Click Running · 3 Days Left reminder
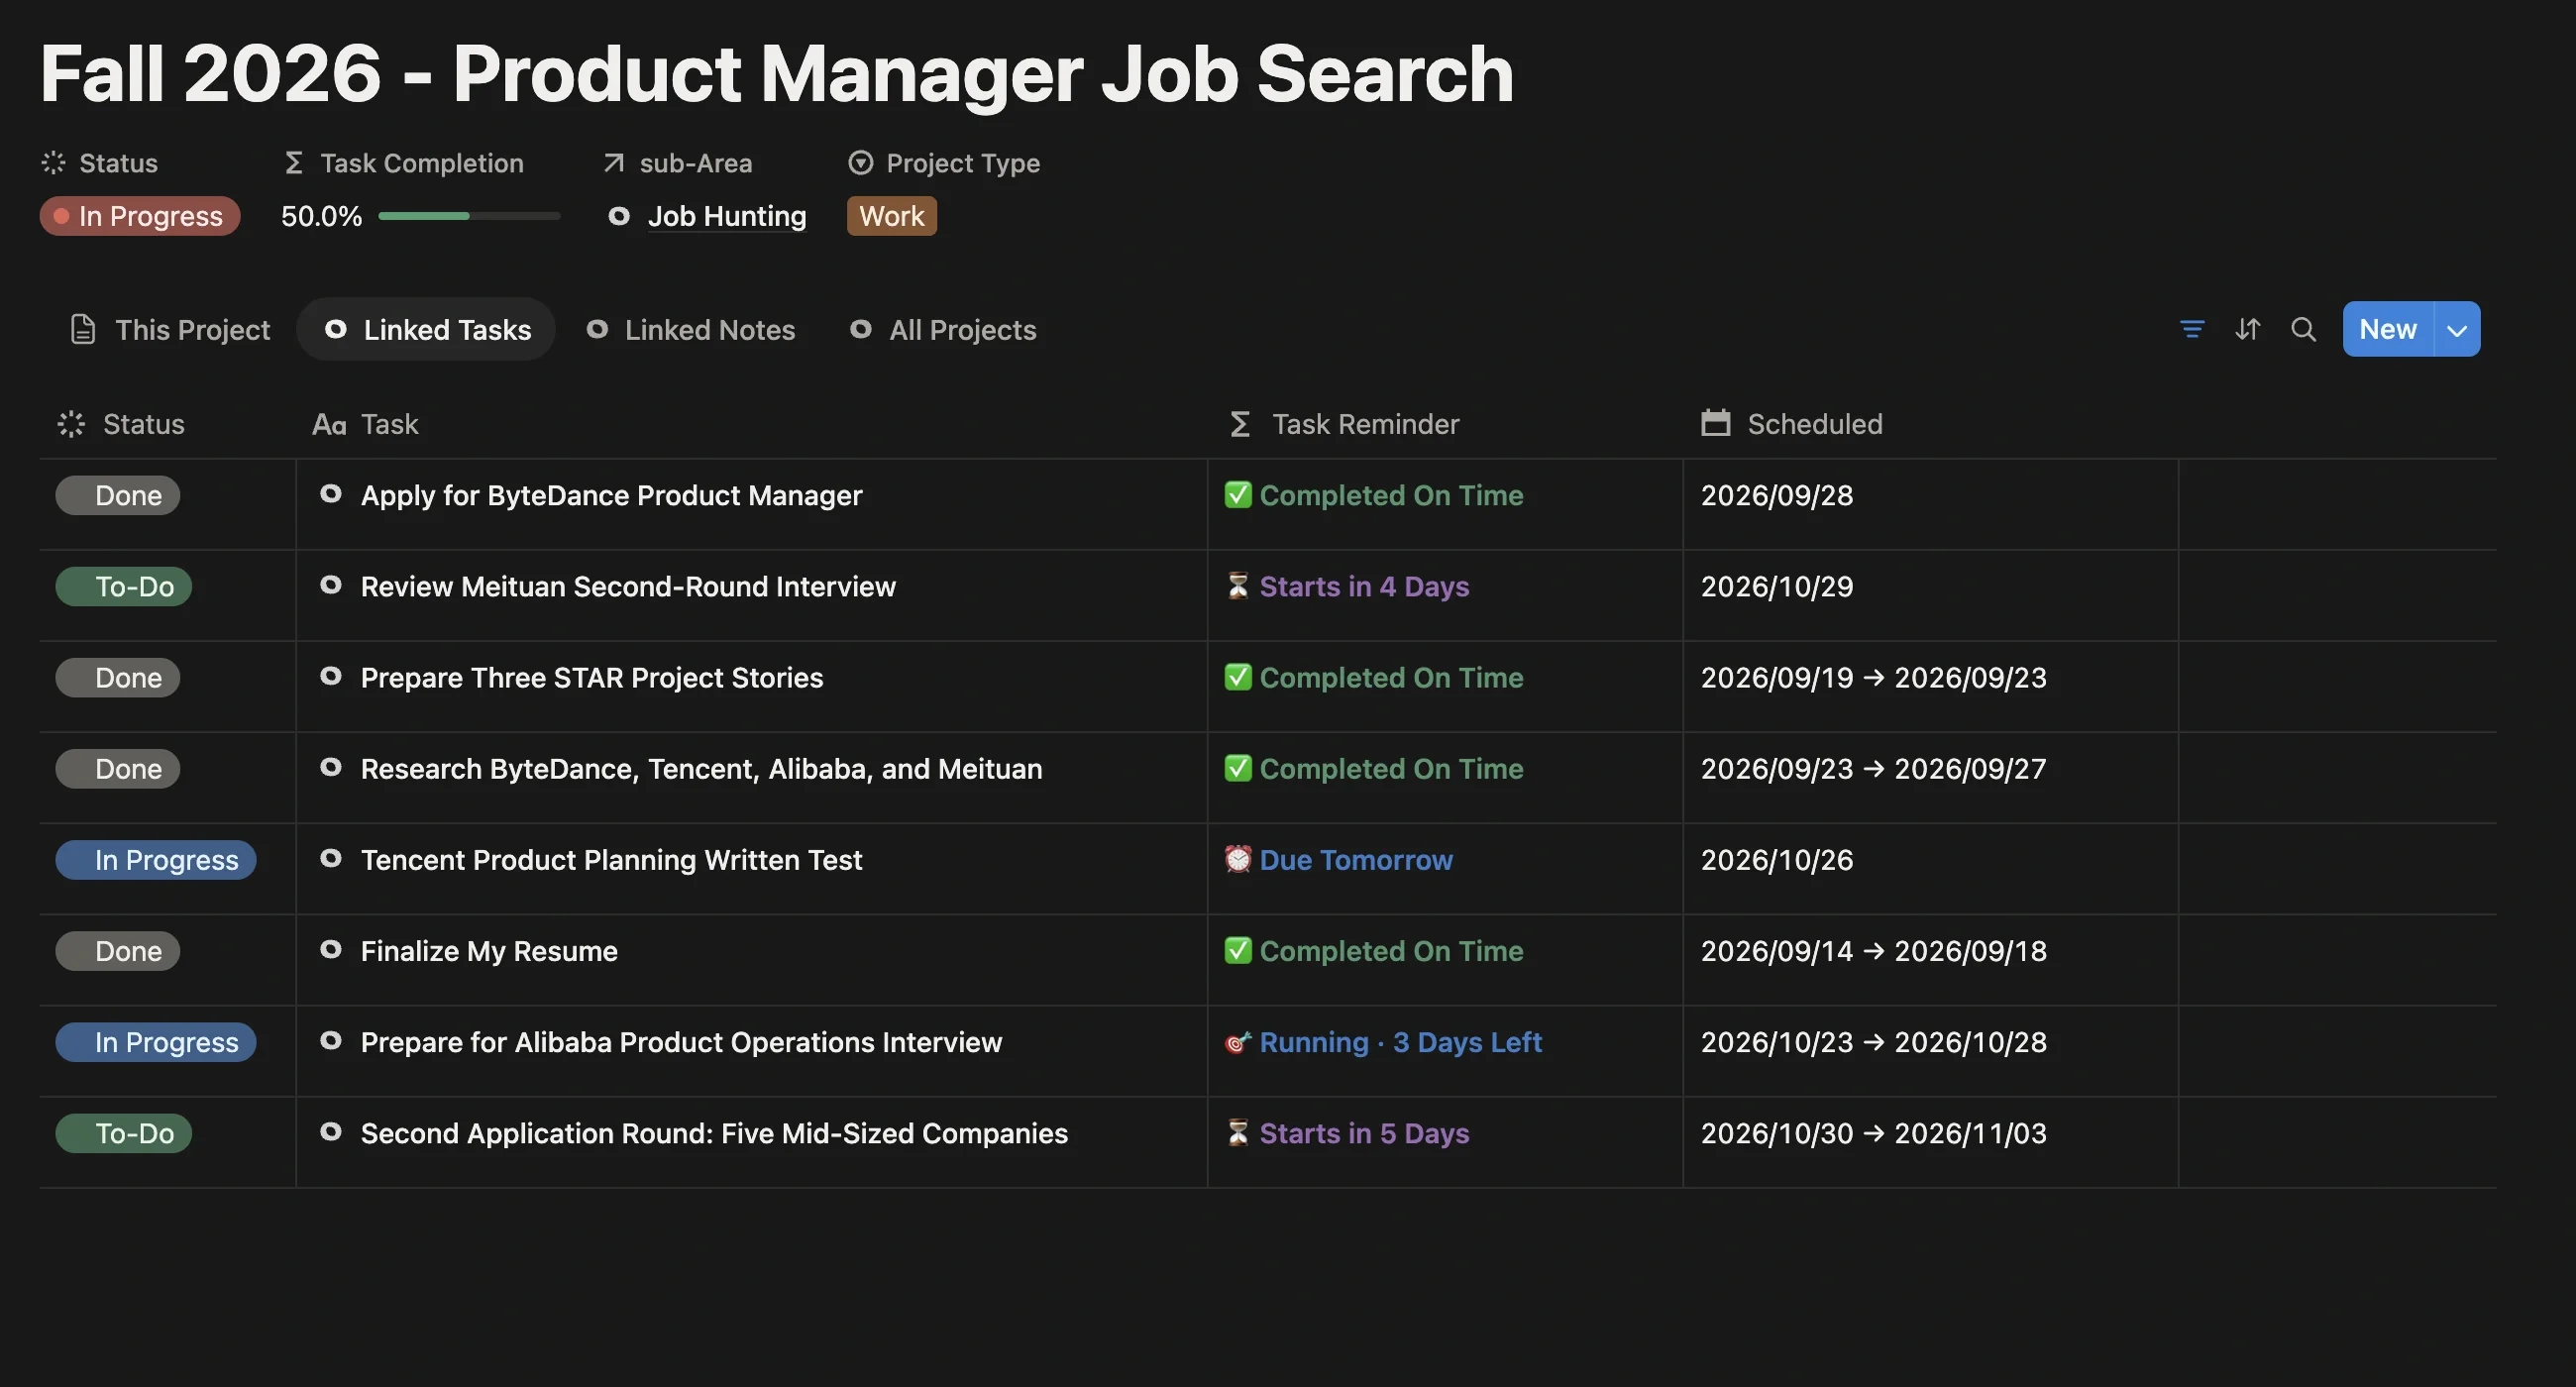The width and height of the screenshot is (2576, 1387). pos(1383,1042)
